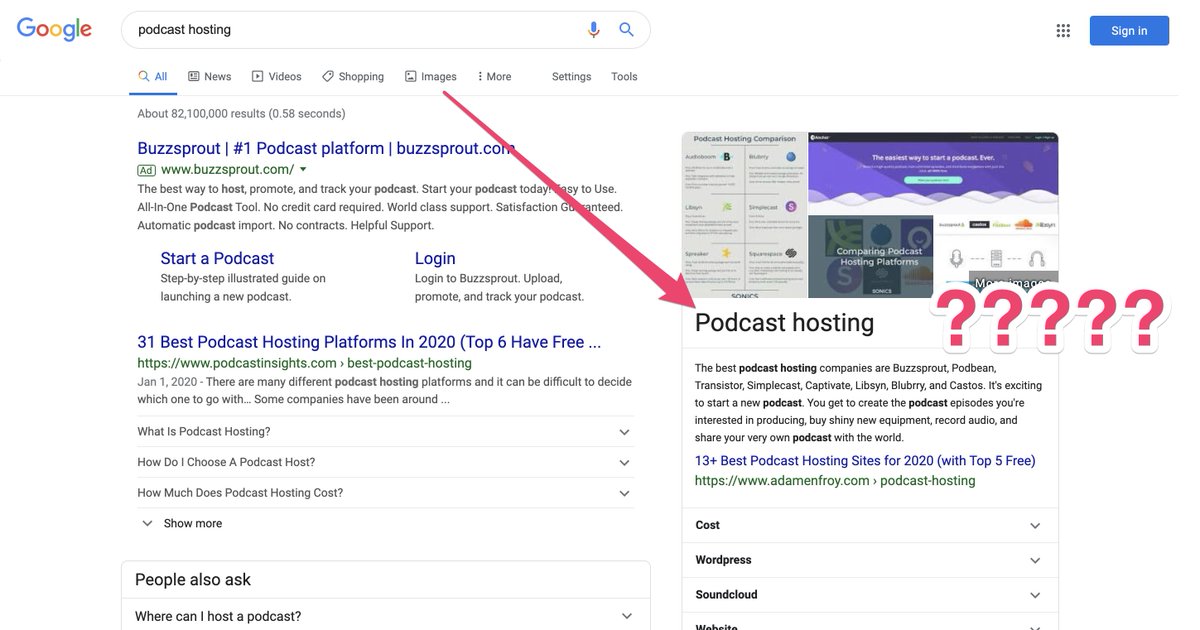The image size is (1200, 630).
Task: Click the About 82,100,000 results text
Action: point(241,113)
